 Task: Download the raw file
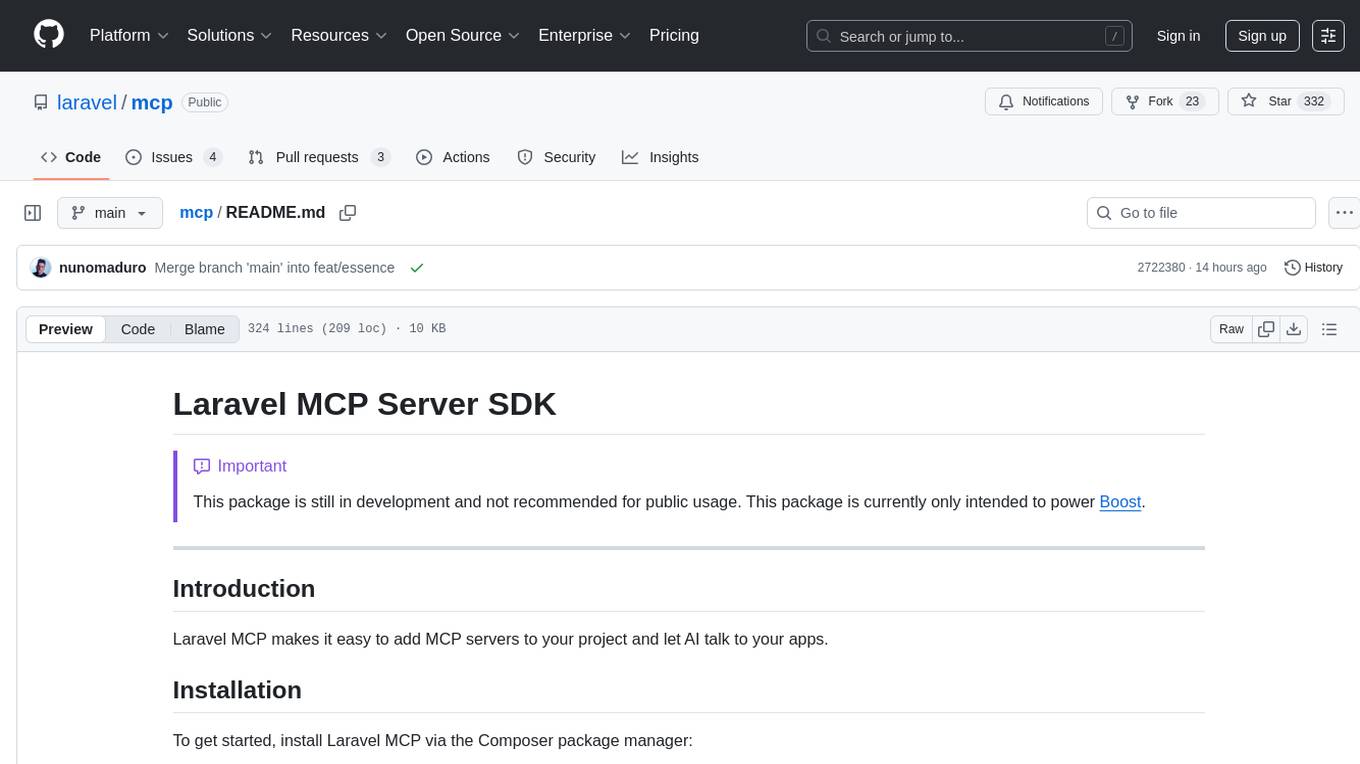[1293, 329]
